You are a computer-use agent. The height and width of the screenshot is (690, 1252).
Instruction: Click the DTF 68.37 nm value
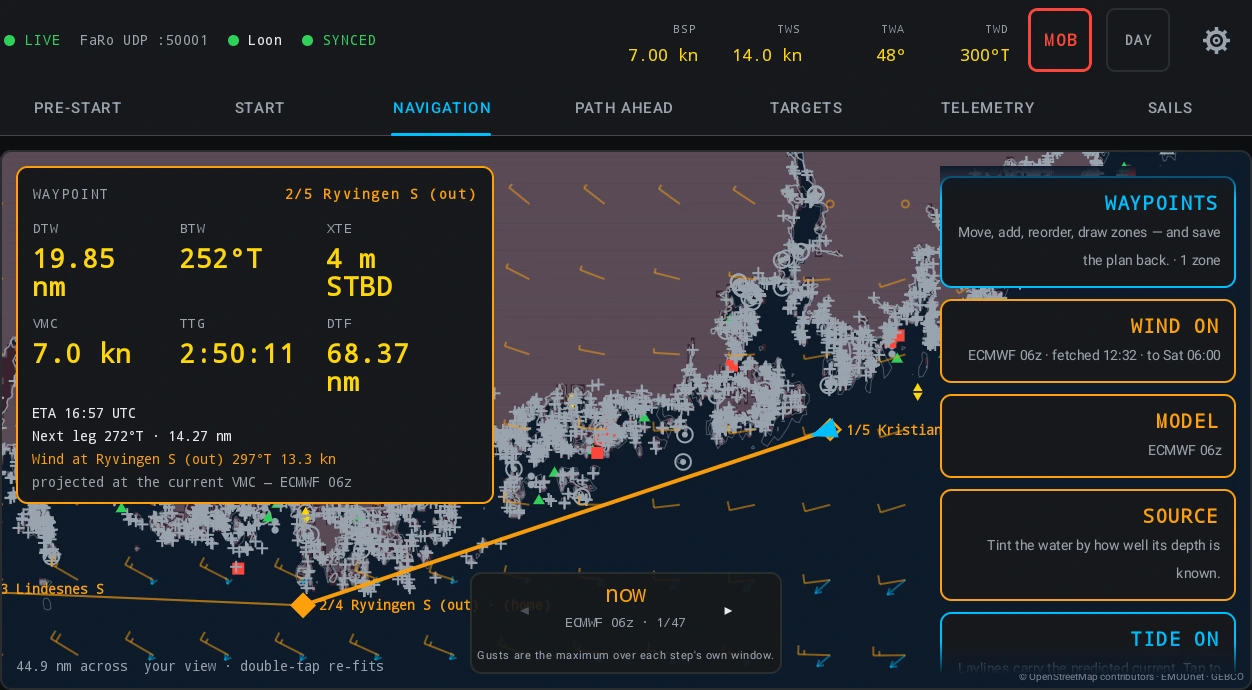tap(368, 368)
